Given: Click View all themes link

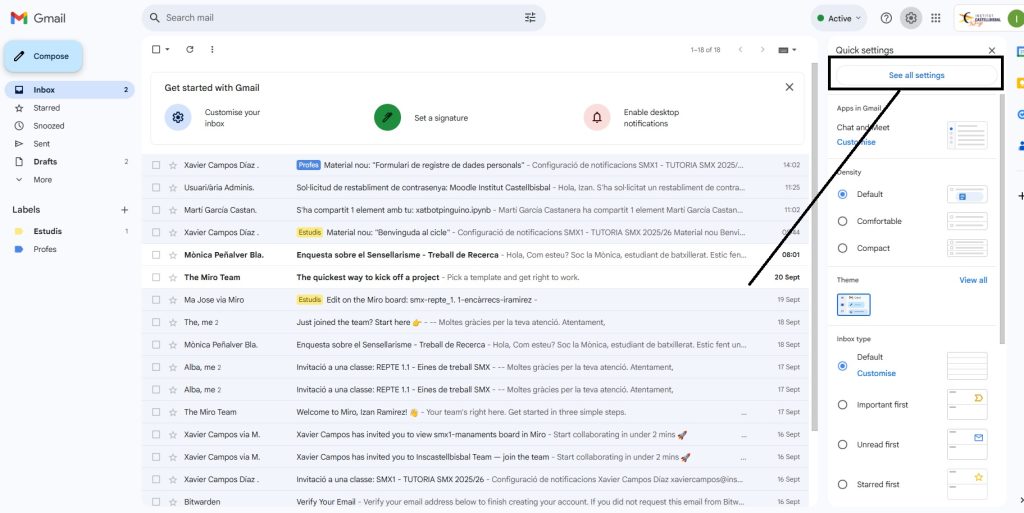Looking at the screenshot, I should point(973,280).
